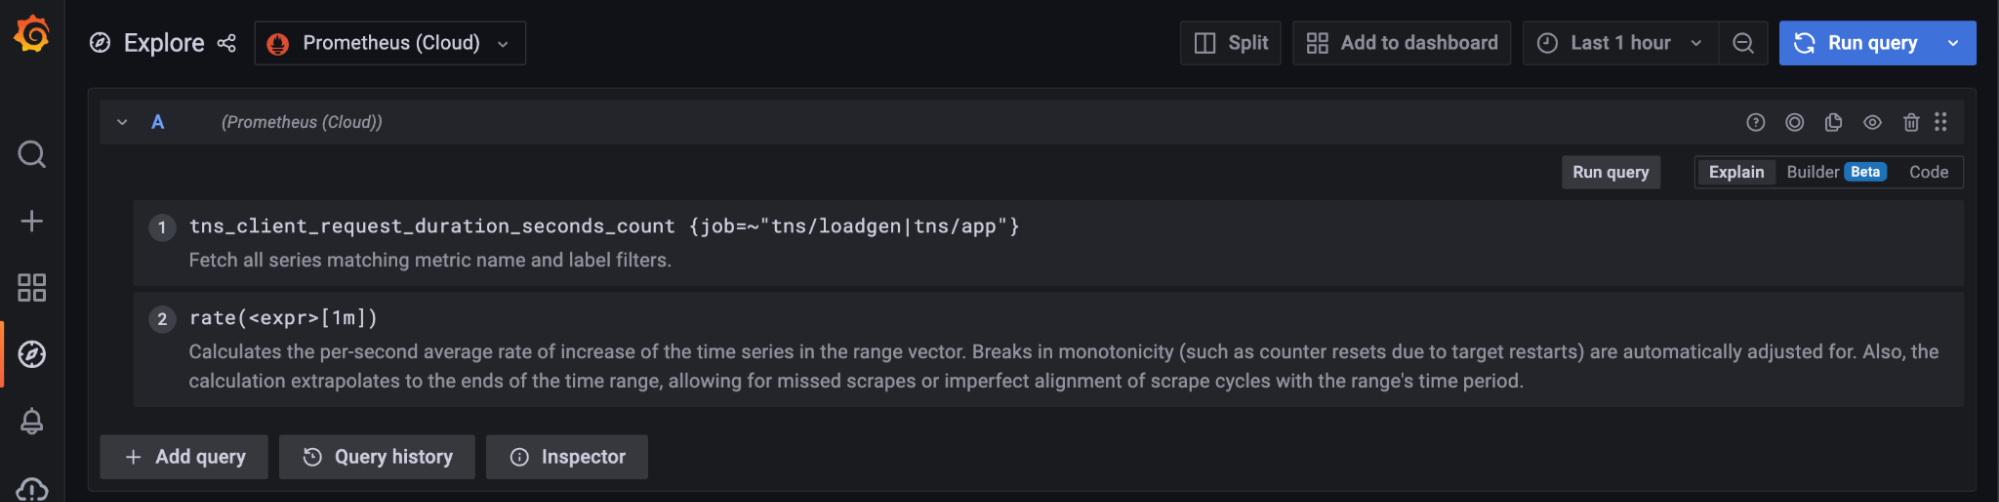Open the Alerting bell icon

tap(32, 421)
